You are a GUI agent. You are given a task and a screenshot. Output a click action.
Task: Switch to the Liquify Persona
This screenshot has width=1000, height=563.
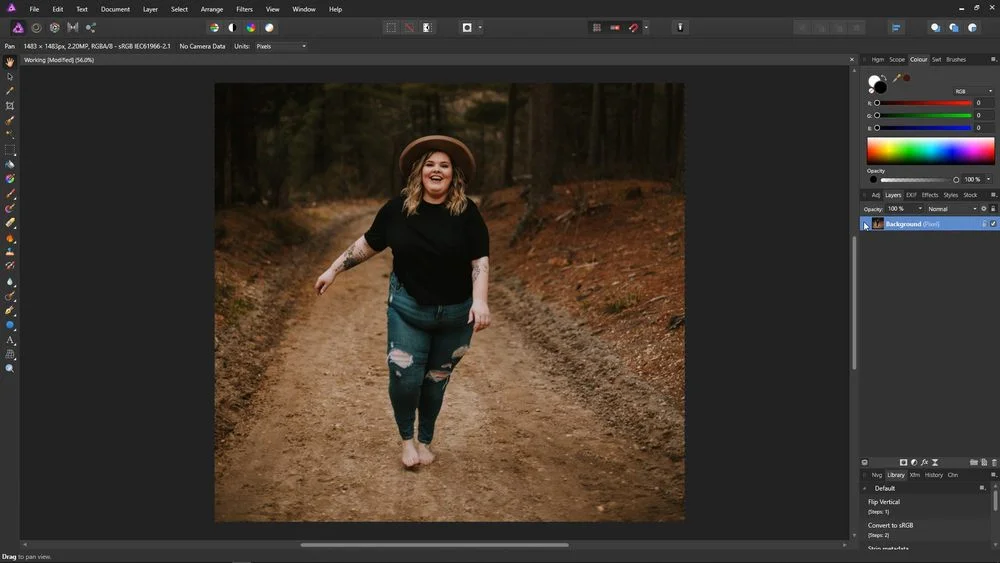click(36, 28)
